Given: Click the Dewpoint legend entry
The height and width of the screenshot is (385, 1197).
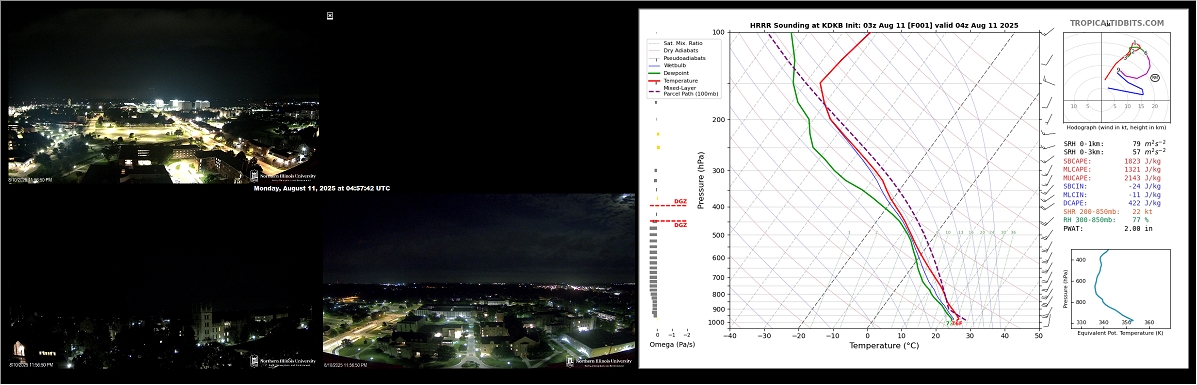Looking at the screenshot, I should [x=673, y=73].
